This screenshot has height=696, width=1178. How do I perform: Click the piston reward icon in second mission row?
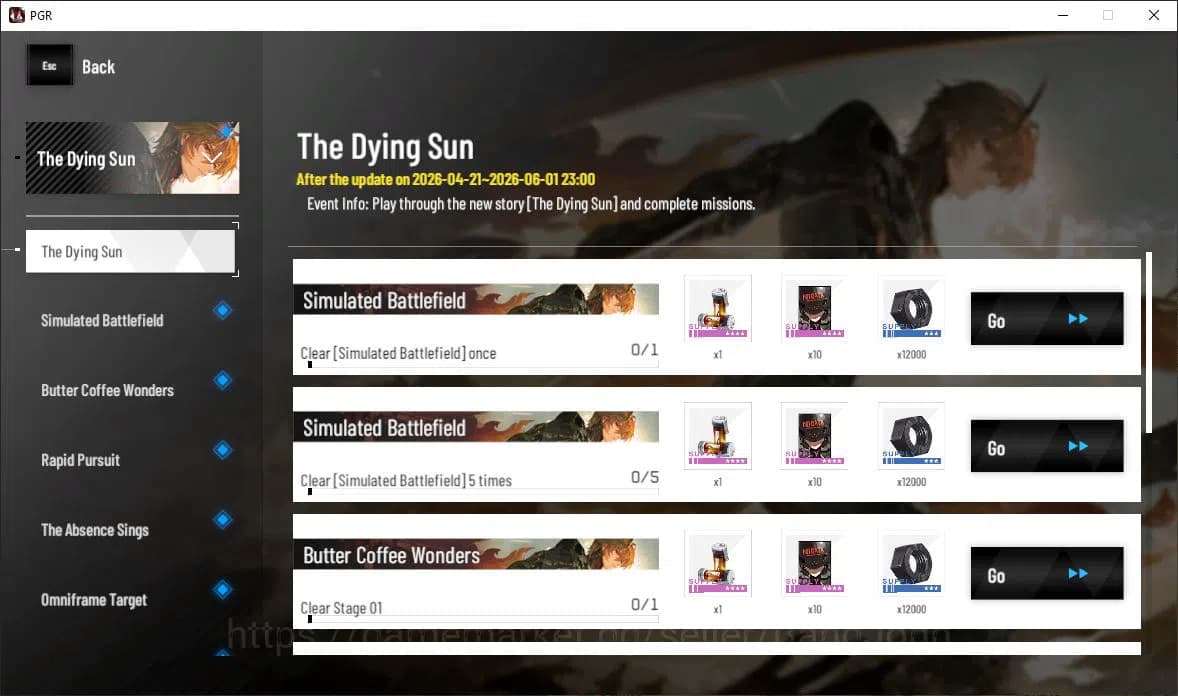tap(717, 436)
